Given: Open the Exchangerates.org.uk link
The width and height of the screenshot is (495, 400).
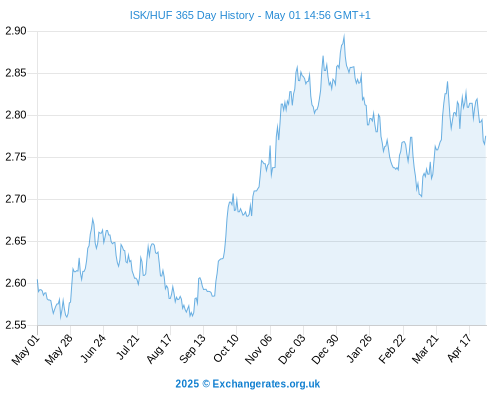Looking at the screenshot, I should (x=266, y=384).
